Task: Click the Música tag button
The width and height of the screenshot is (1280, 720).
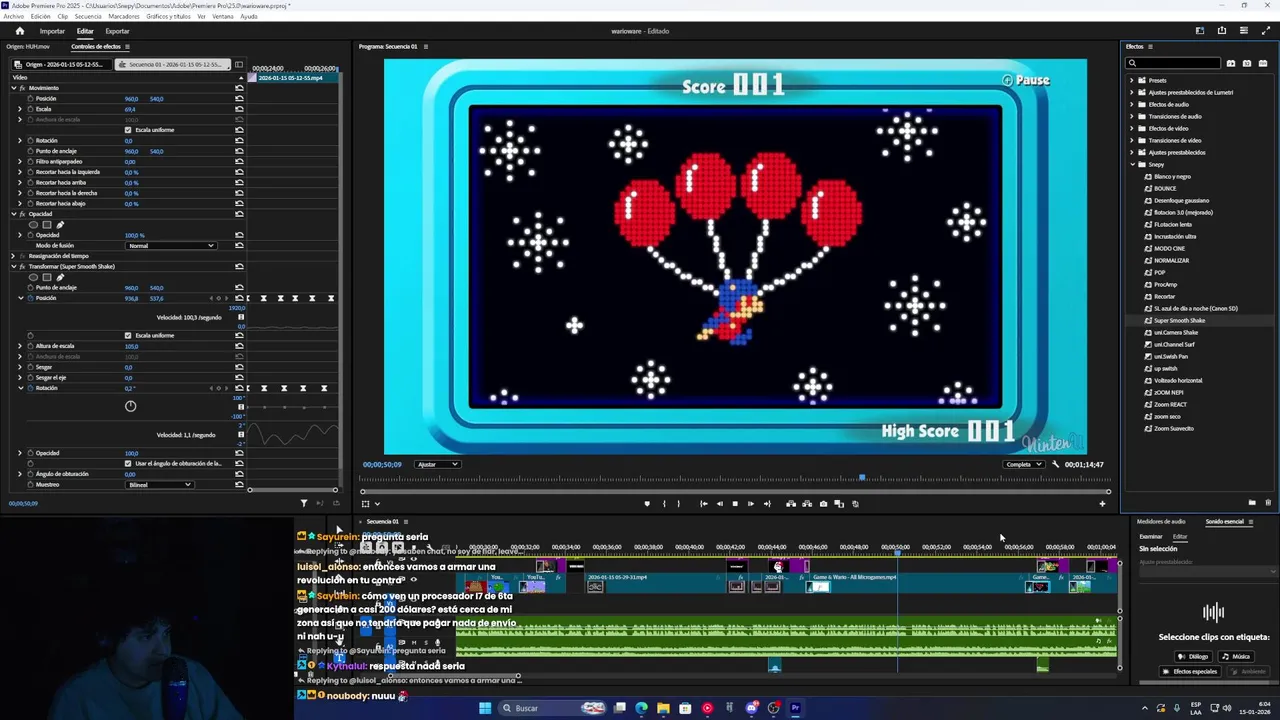Action: tap(1236, 656)
